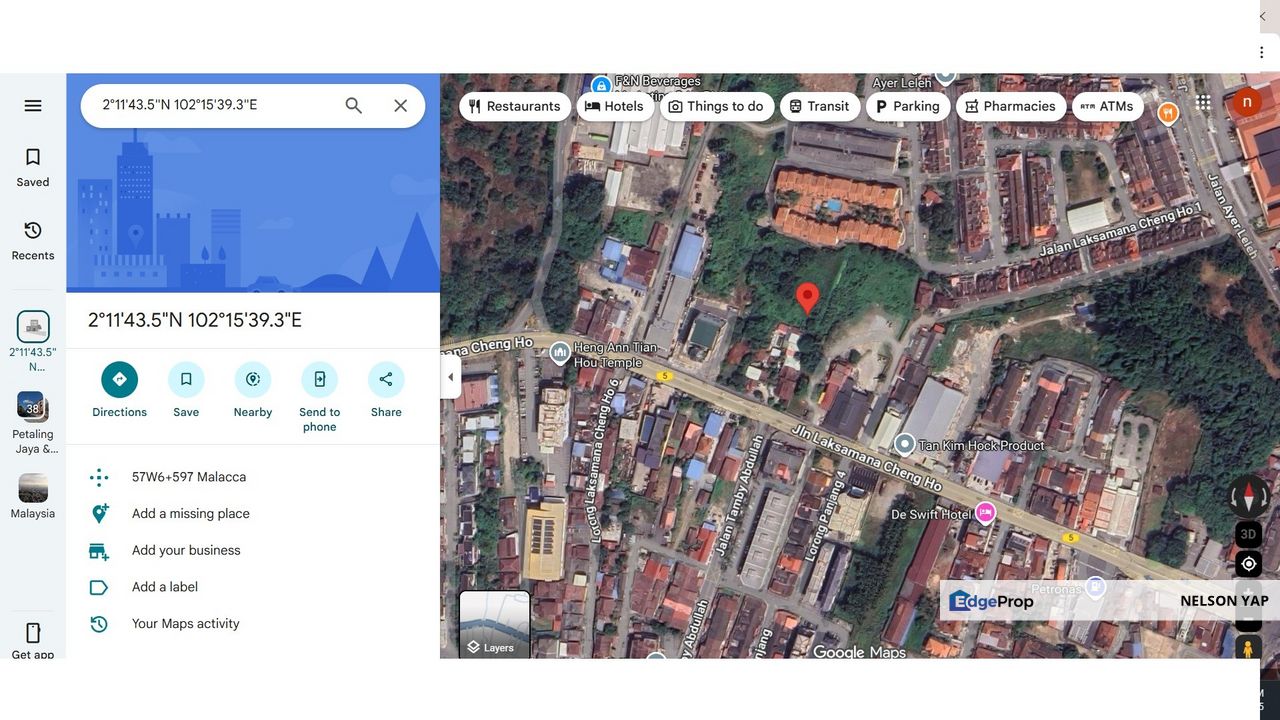Open the Layers map type switcher
This screenshot has width=1280, height=720.
(495, 625)
